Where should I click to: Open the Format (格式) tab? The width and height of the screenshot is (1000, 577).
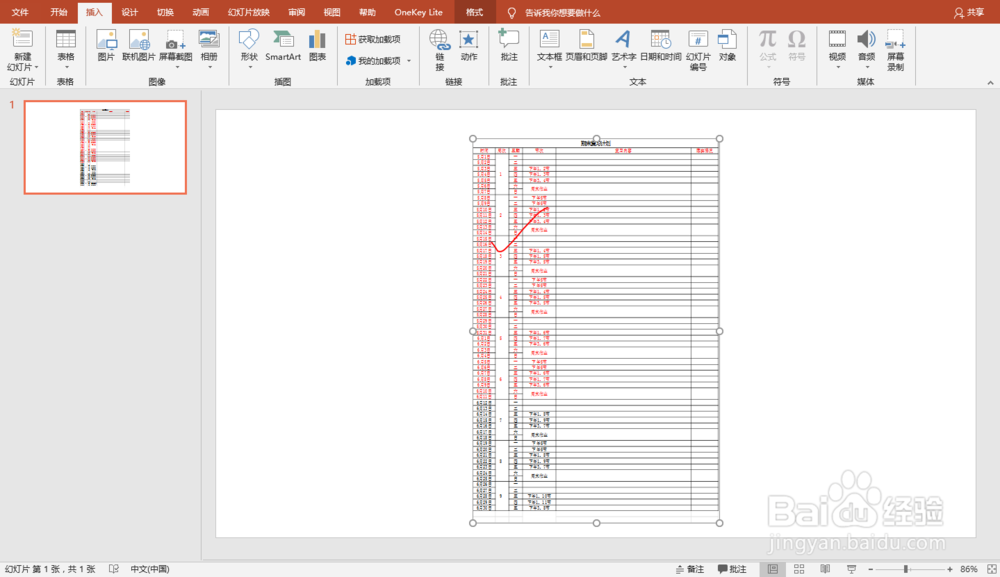(x=474, y=12)
